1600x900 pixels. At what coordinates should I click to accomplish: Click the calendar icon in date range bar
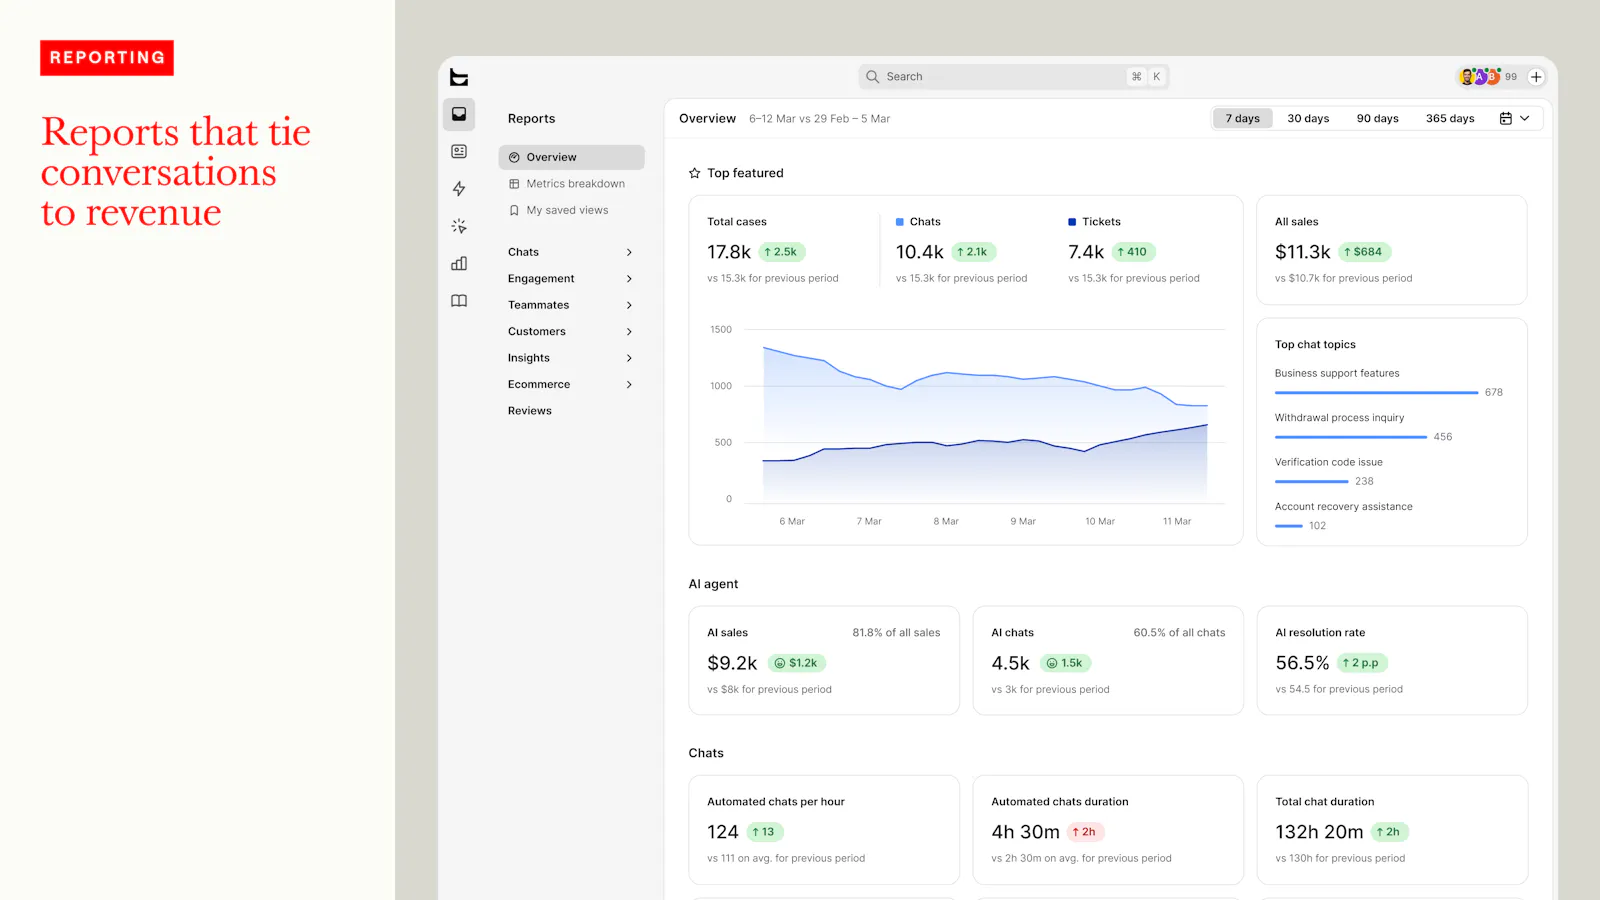[x=1505, y=118]
